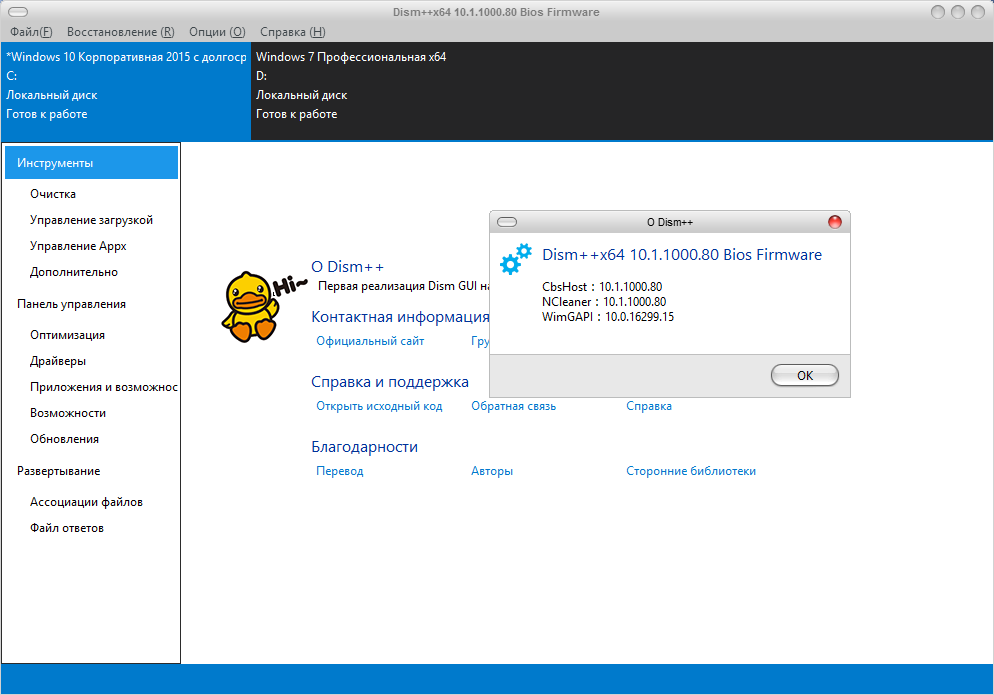Click the NCleaner : 10.1.1000.80 line
Viewport: 994px width, 695px height.
(x=604, y=302)
